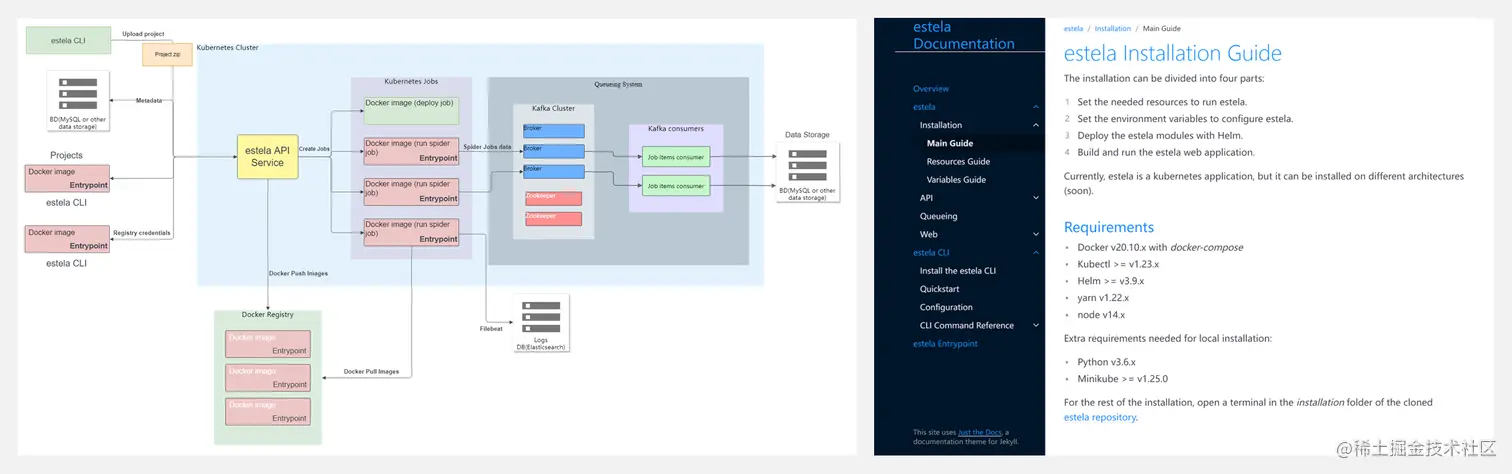The height and width of the screenshot is (474, 1512).
Task: Click the Web sidebar item
Action: point(928,234)
